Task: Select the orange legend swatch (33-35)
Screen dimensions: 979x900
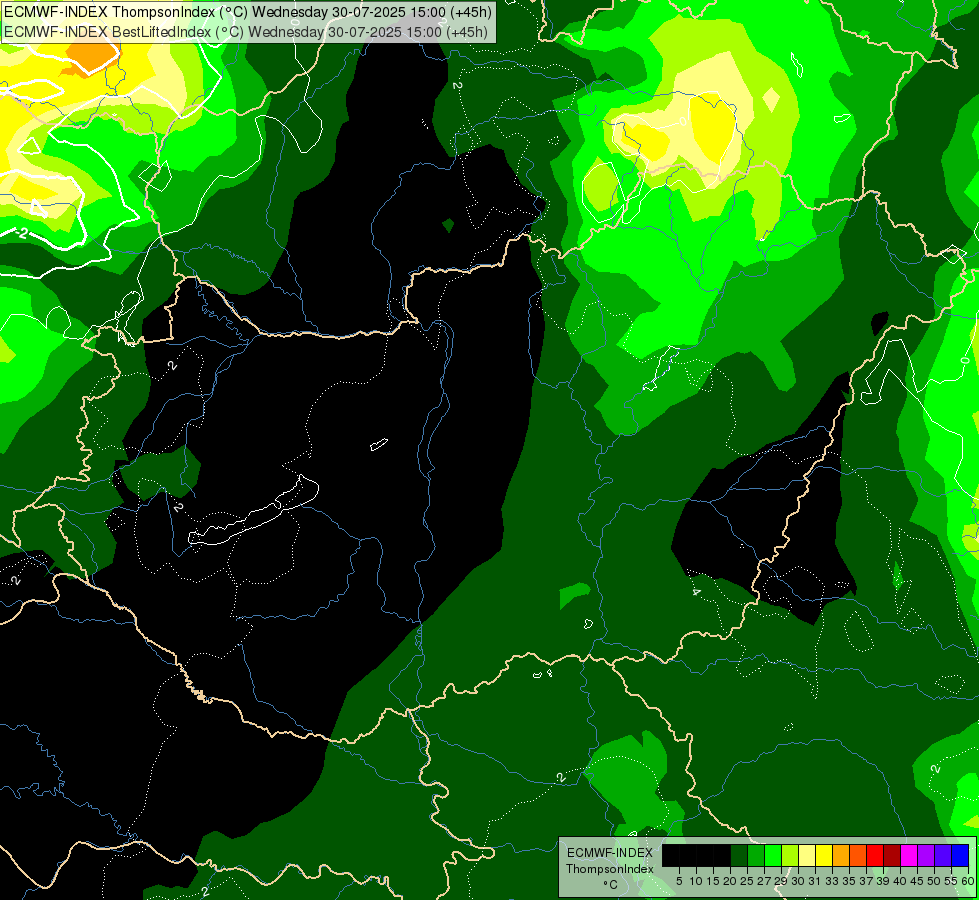Action: point(840,855)
